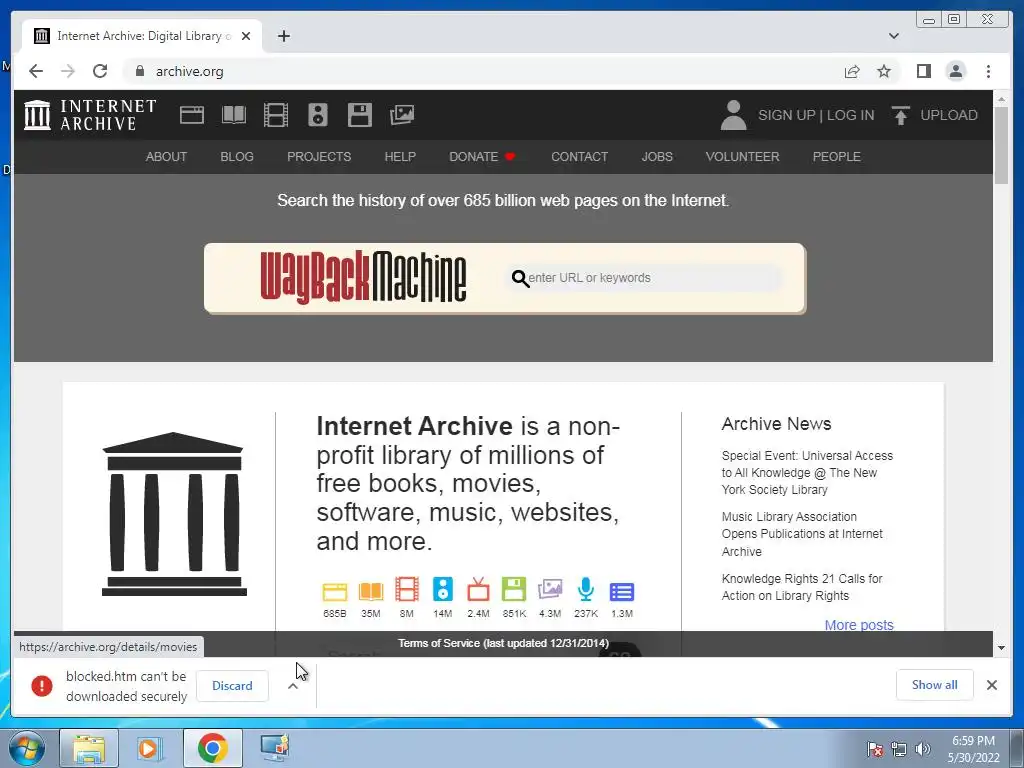The height and width of the screenshot is (768, 1024).
Task: Click Show all downloads
Action: coord(935,684)
